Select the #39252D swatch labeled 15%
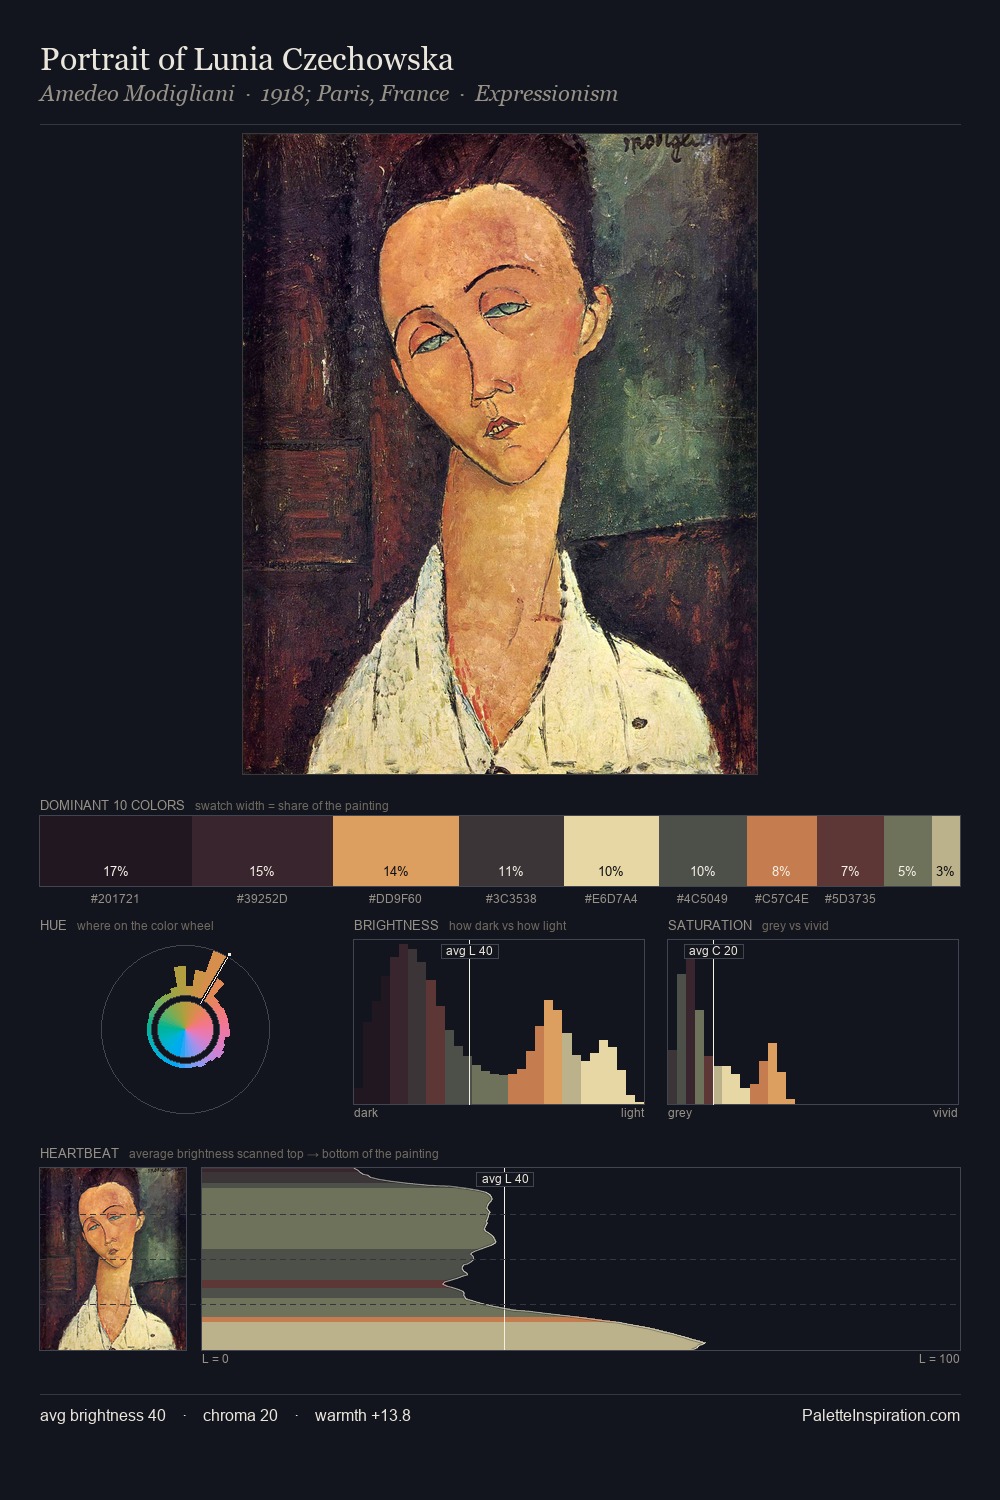Viewport: 1000px width, 1500px height. coord(262,851)
